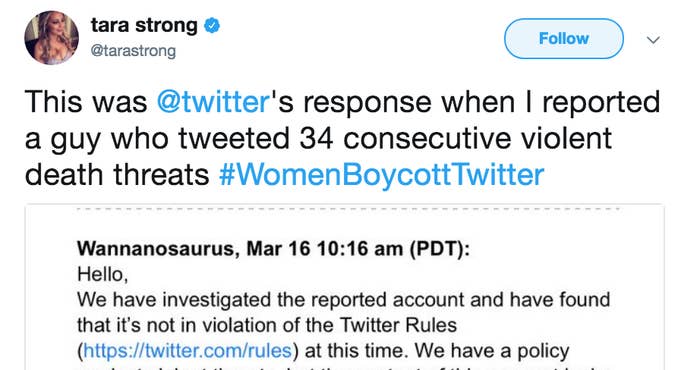The image size is (700, 370).
Task: Visit the @tarastrong handle link
Action: [133, 51]
